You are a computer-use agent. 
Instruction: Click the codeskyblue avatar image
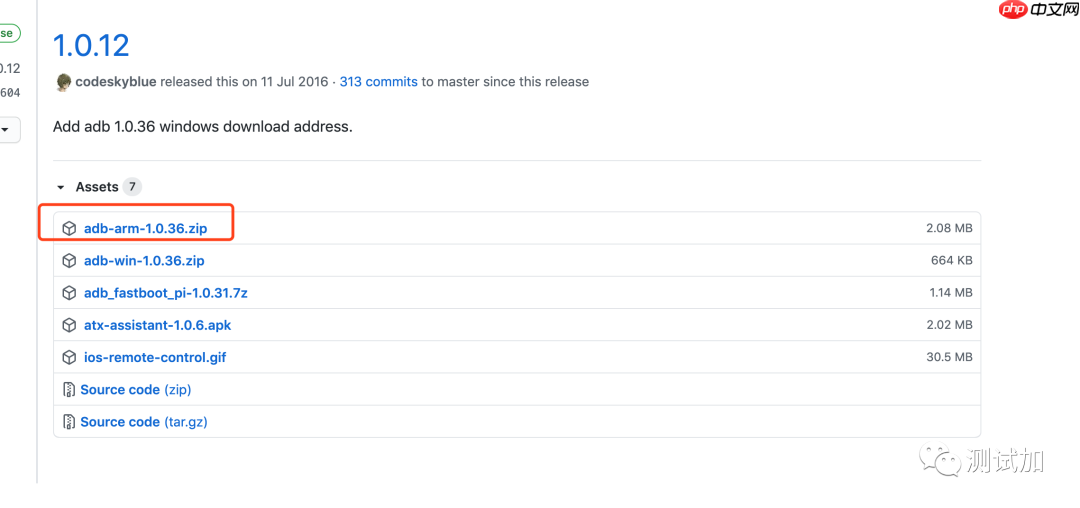(x=64, y=82)
